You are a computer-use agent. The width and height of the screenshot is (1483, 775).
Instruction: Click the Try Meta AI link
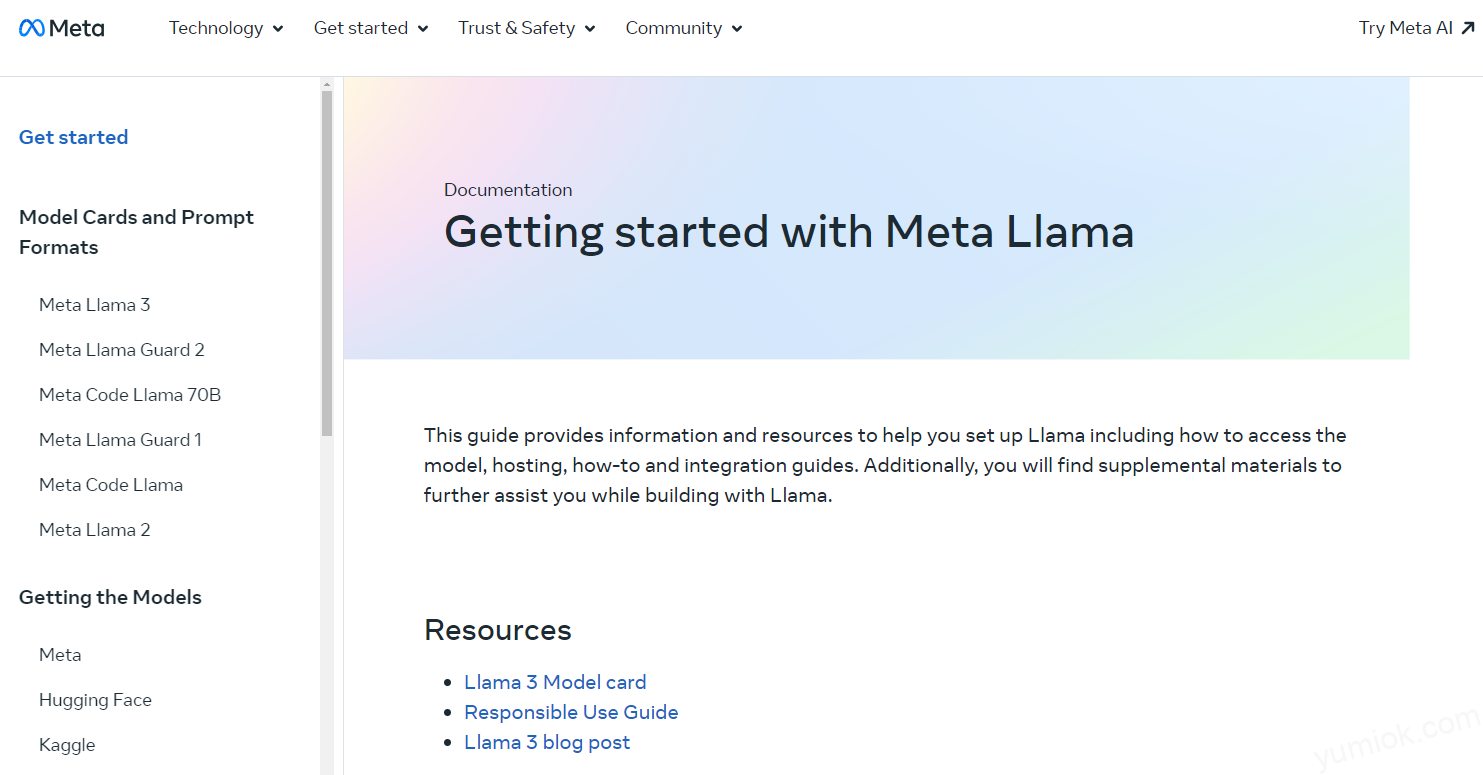coord(1416,28)
